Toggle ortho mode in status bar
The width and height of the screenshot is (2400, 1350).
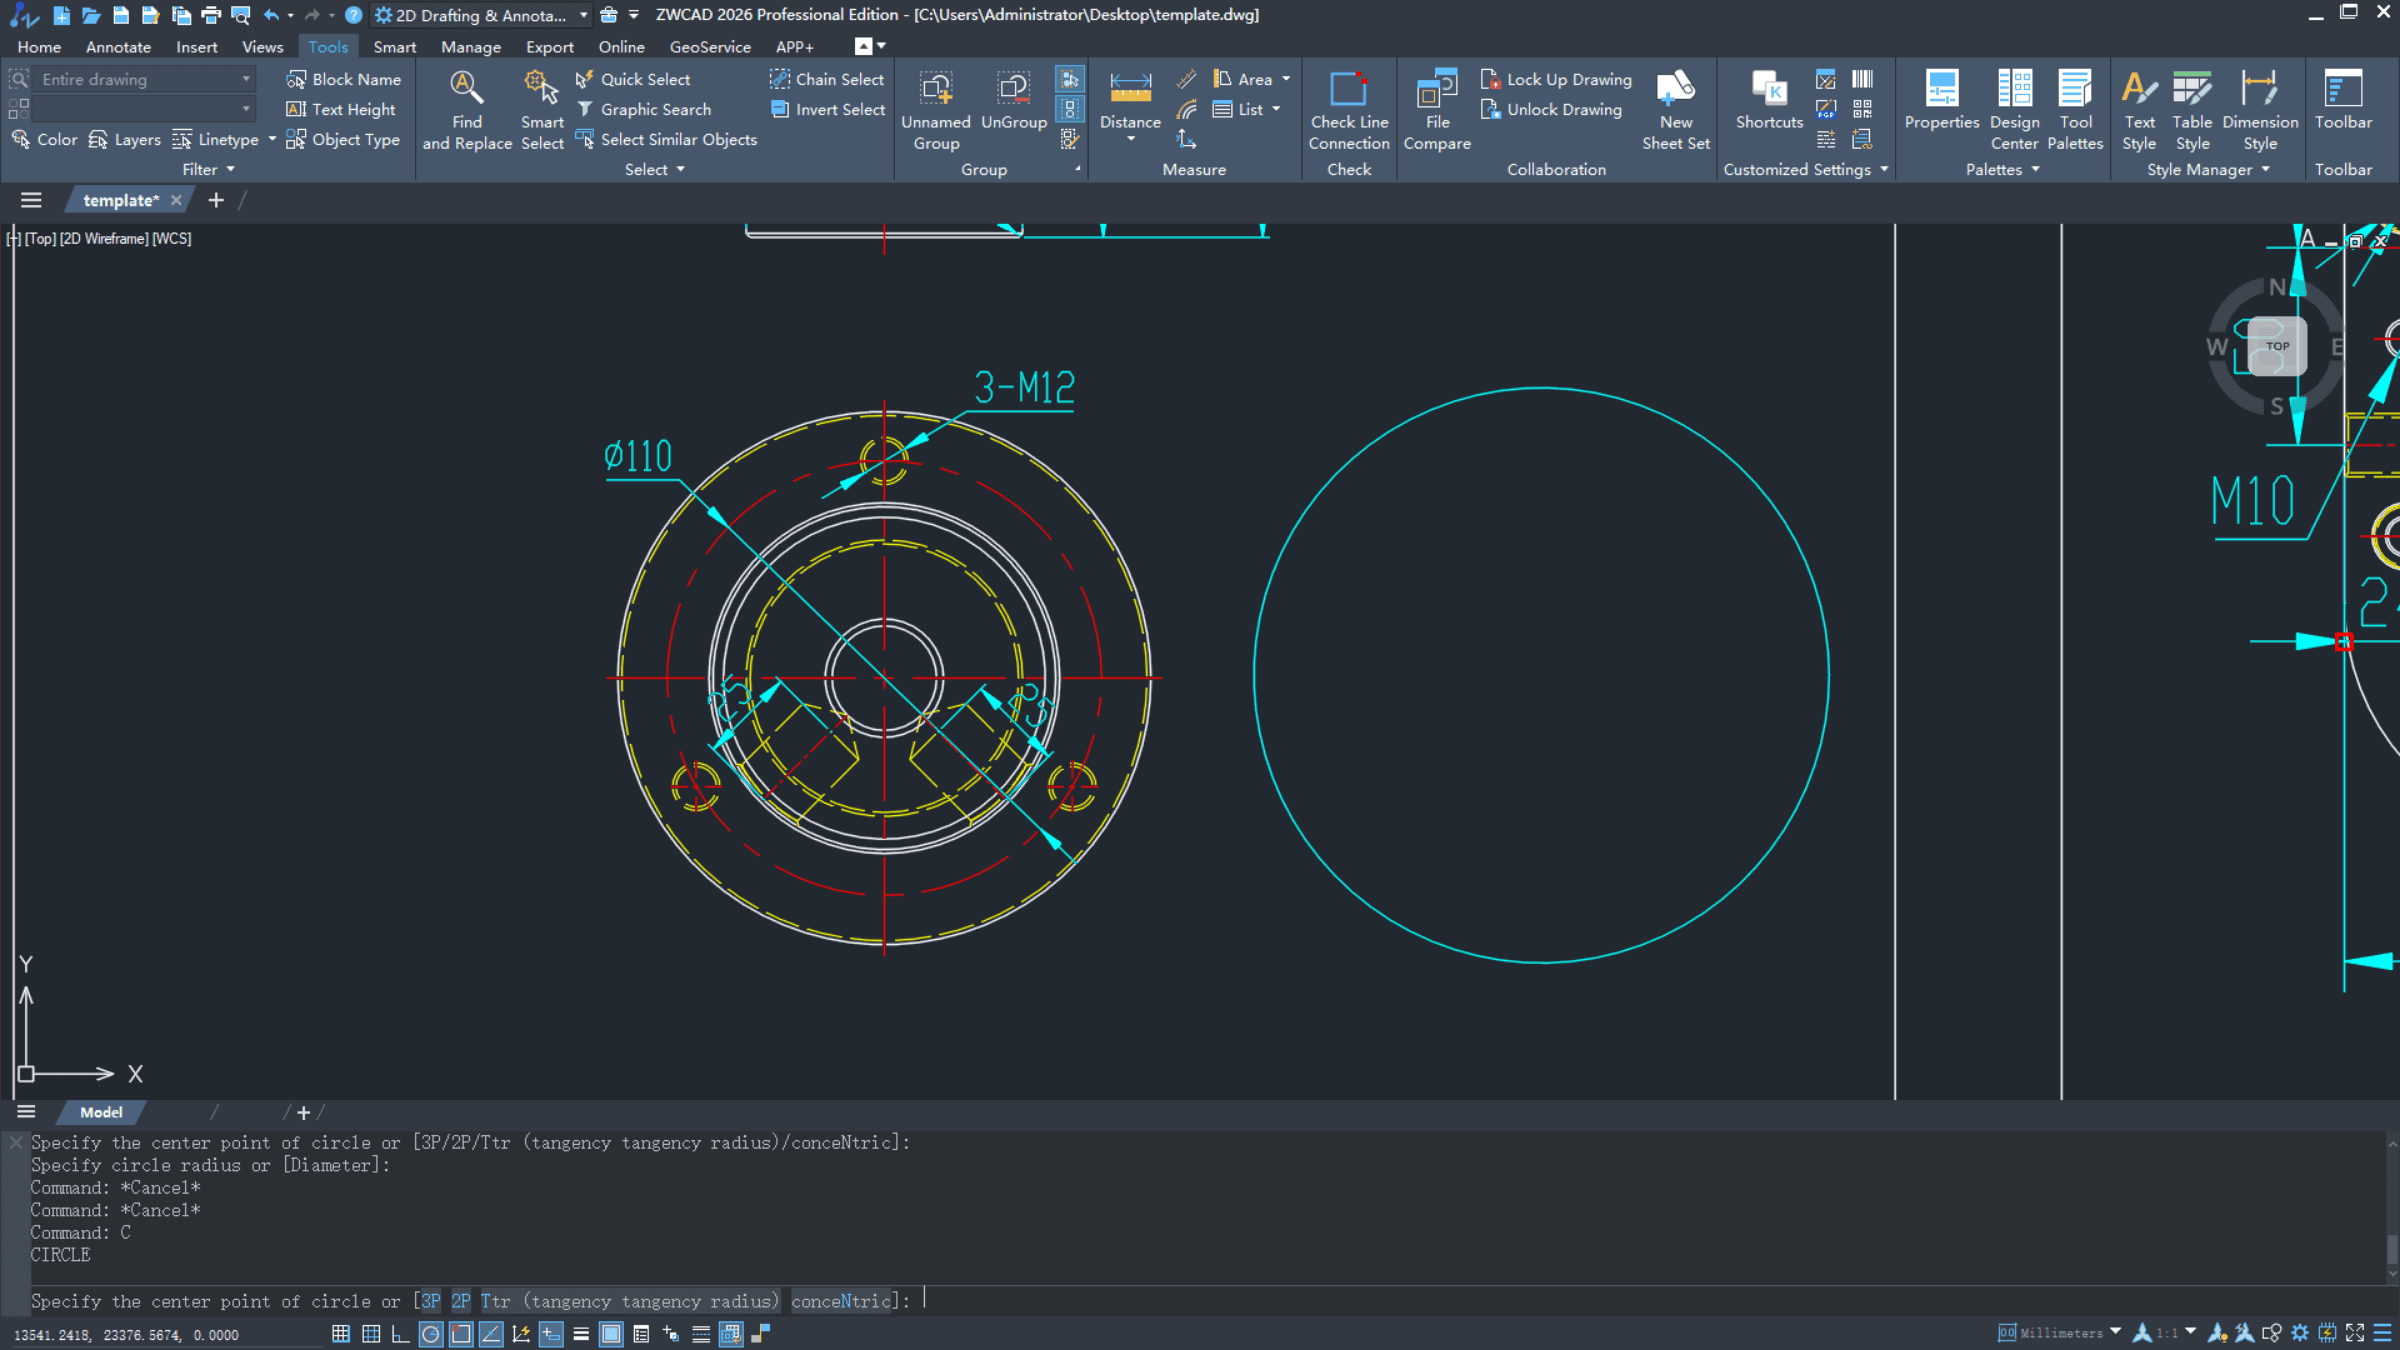(x=401, y=1334)
